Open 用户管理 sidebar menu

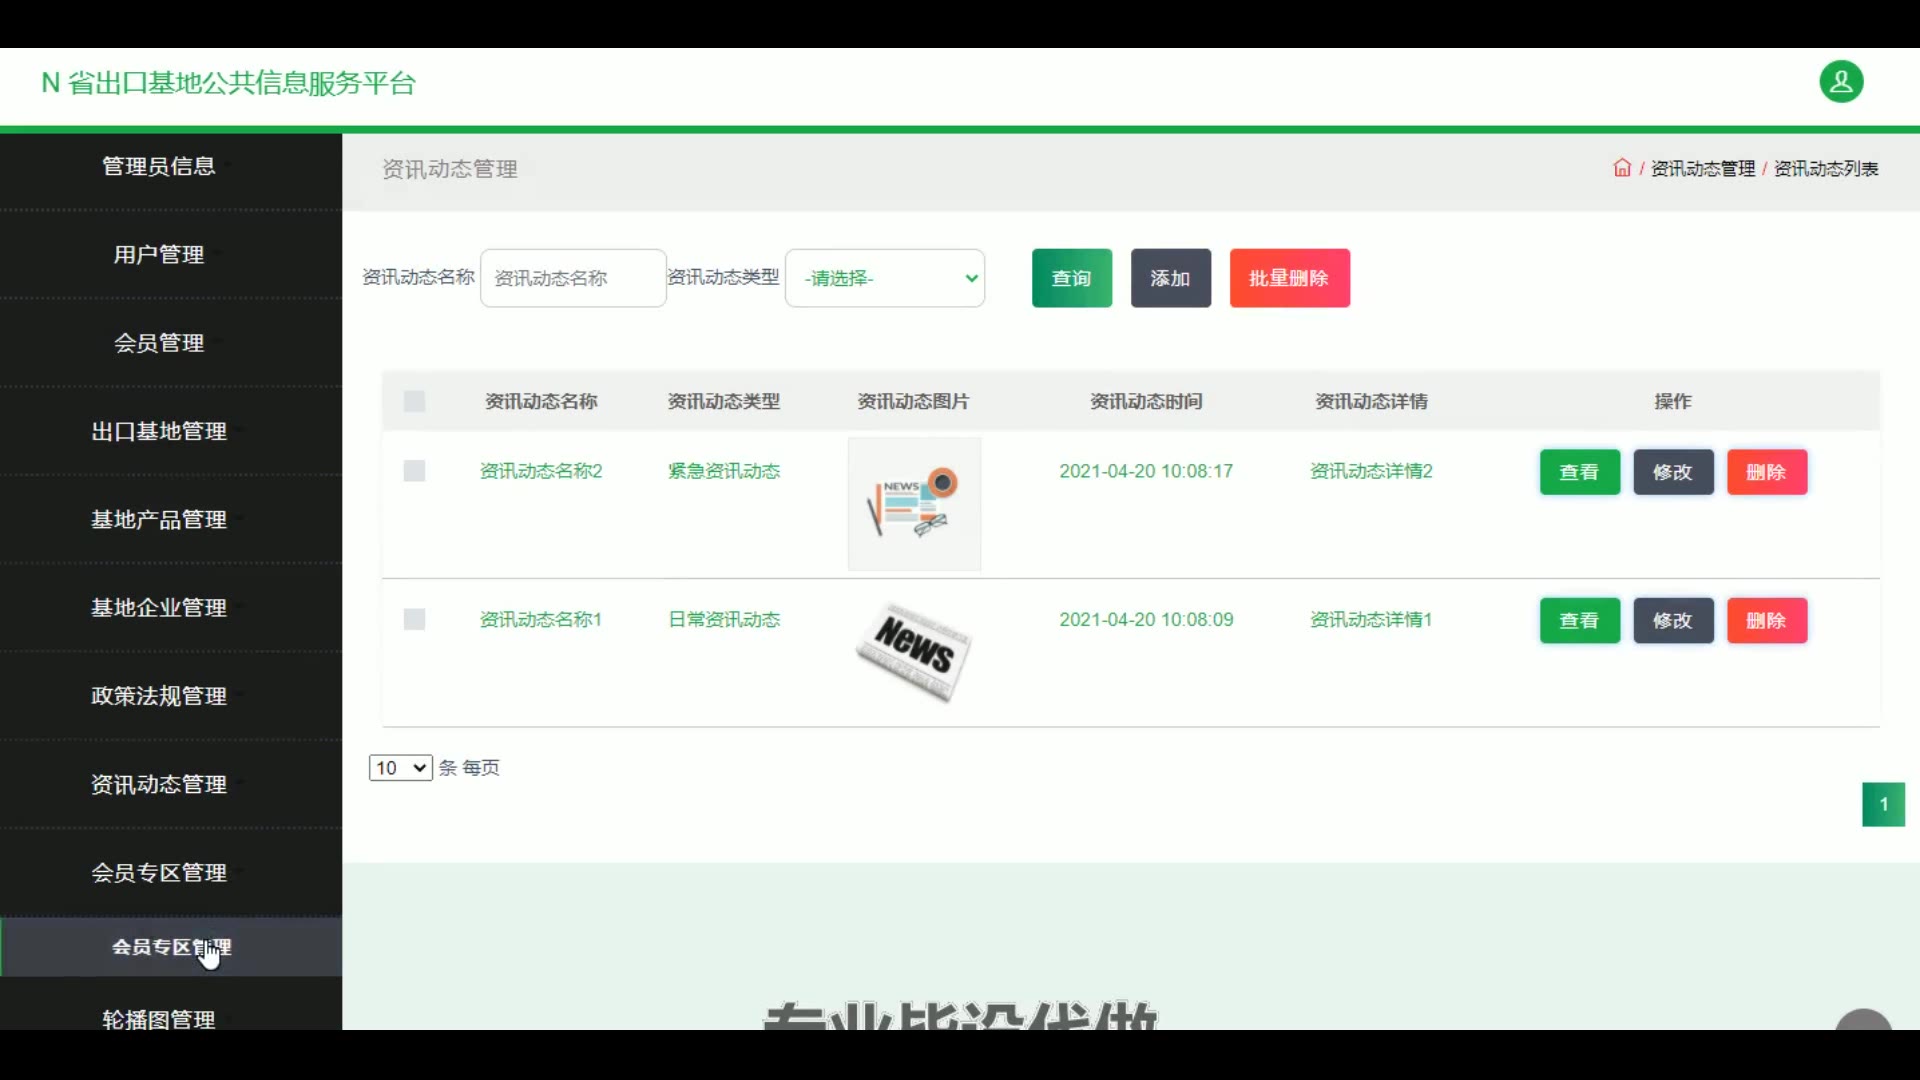click(159, 255)
